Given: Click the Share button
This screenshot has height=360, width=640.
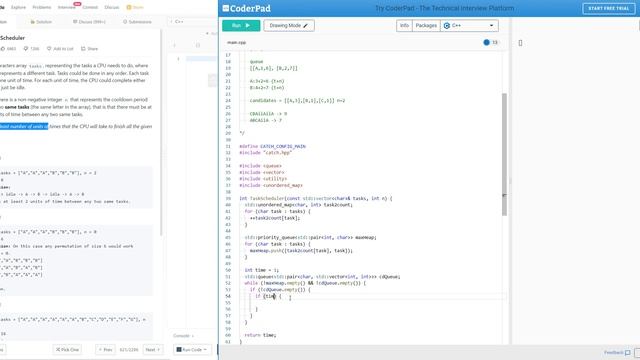Looking at the screenshot, I should tap(89, 49).
